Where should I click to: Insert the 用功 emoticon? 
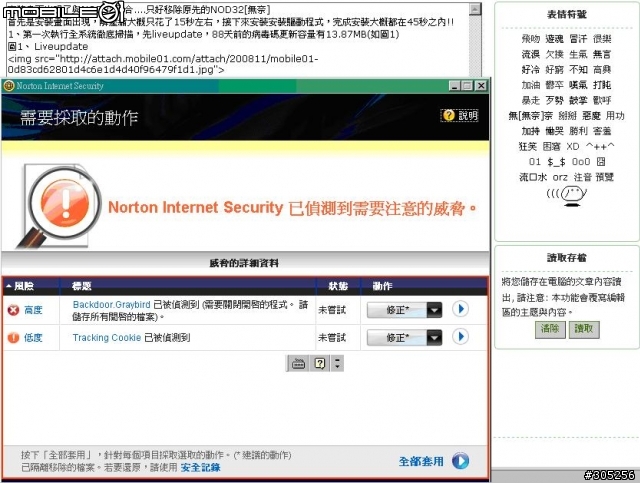615,116
